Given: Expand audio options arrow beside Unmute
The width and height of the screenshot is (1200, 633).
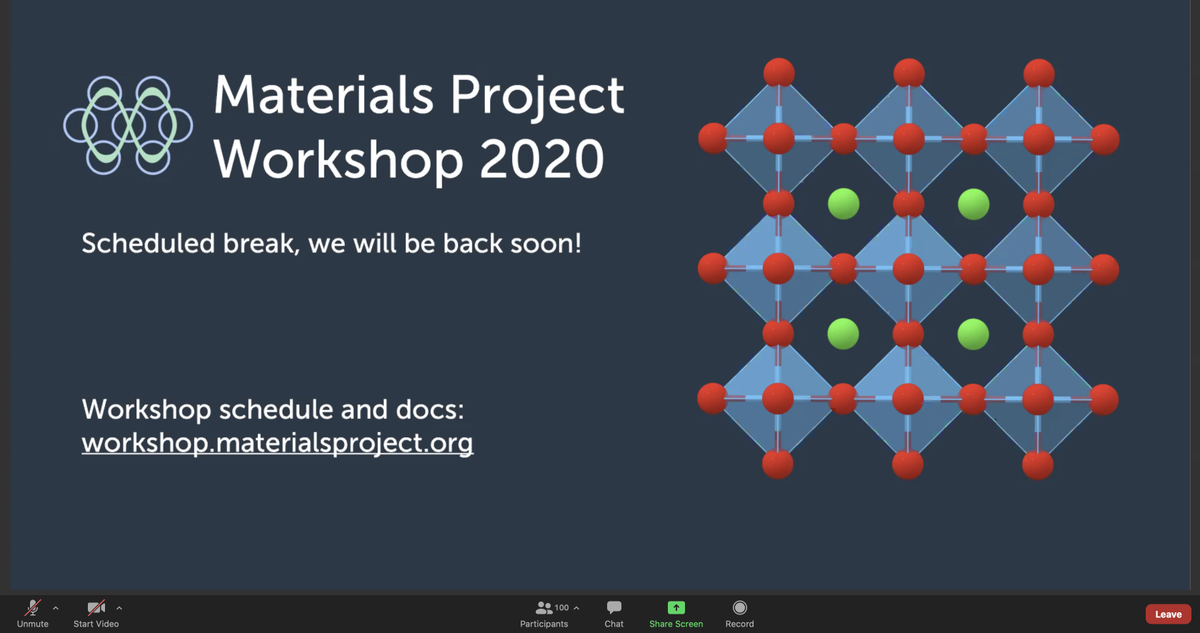Looking at the screenshot, I should 55,608.
